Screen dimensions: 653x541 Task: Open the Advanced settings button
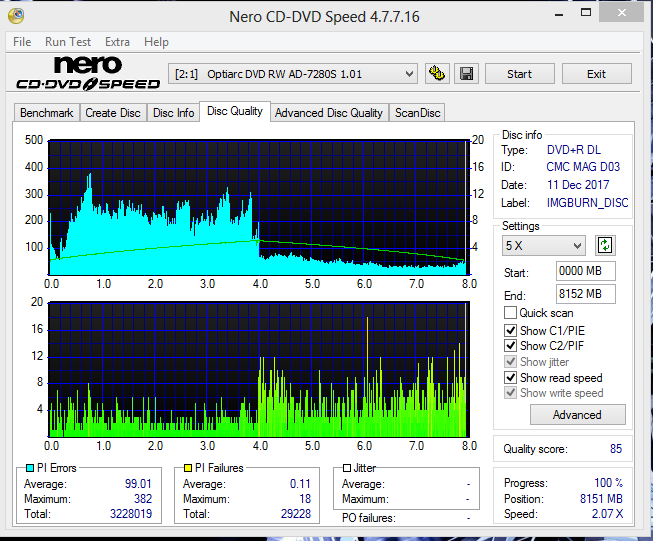tap(577, 414)
